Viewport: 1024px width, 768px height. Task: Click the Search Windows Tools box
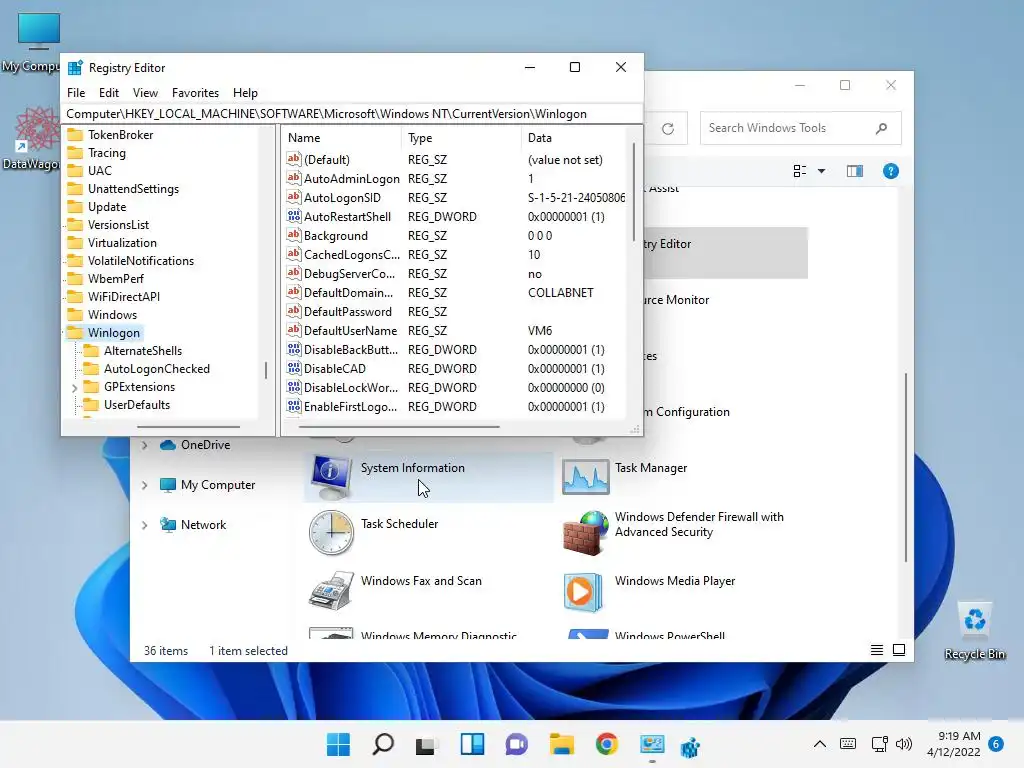click(x=800, y=128)
